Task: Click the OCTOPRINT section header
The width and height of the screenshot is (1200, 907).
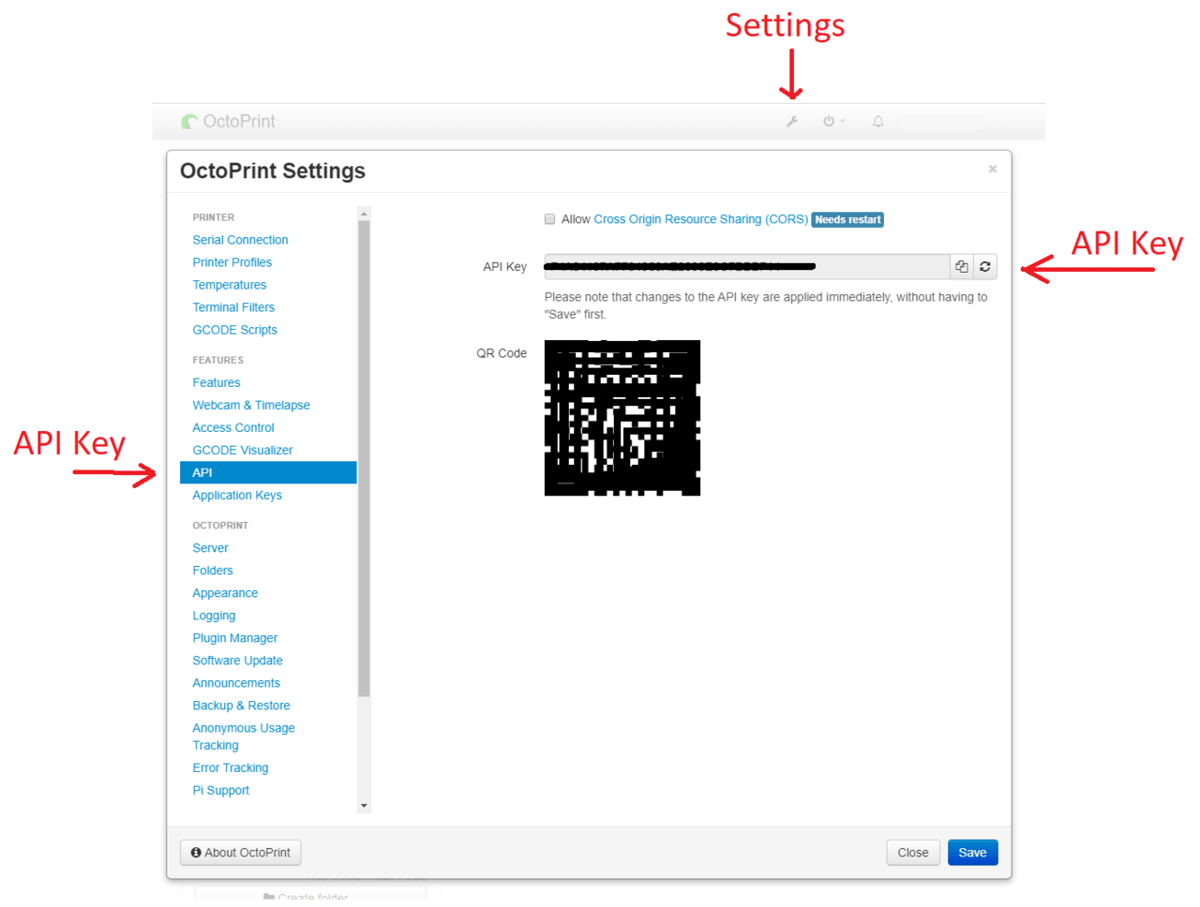Action: [220, 525]
